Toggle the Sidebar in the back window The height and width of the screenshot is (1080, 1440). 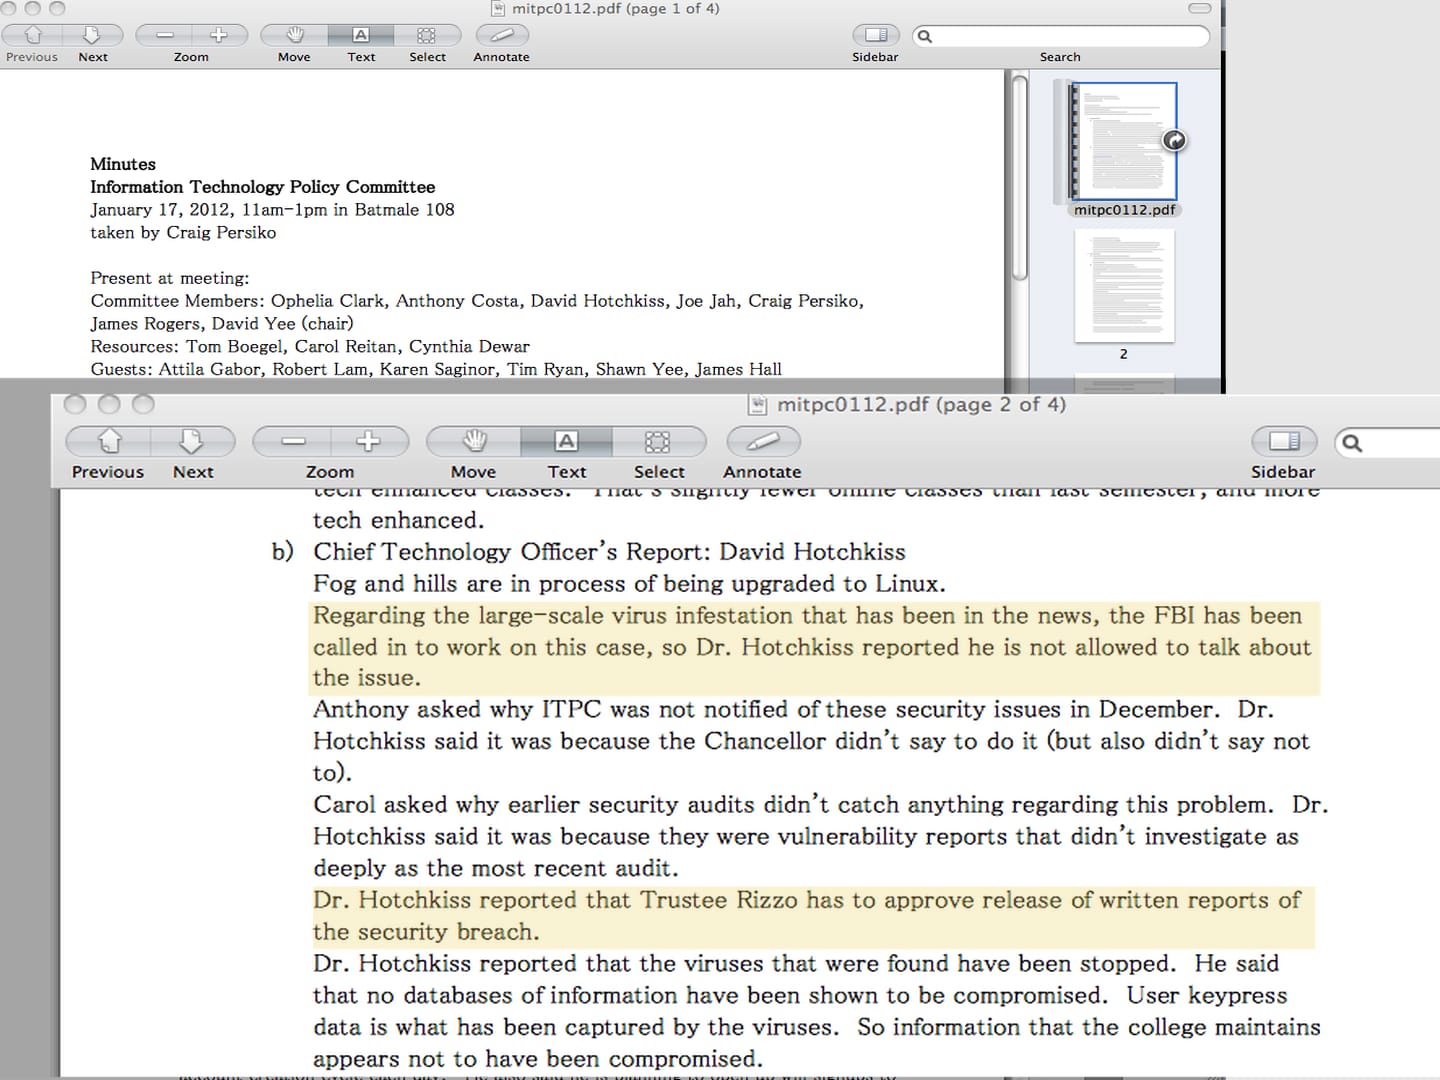[x=874, y=35]
